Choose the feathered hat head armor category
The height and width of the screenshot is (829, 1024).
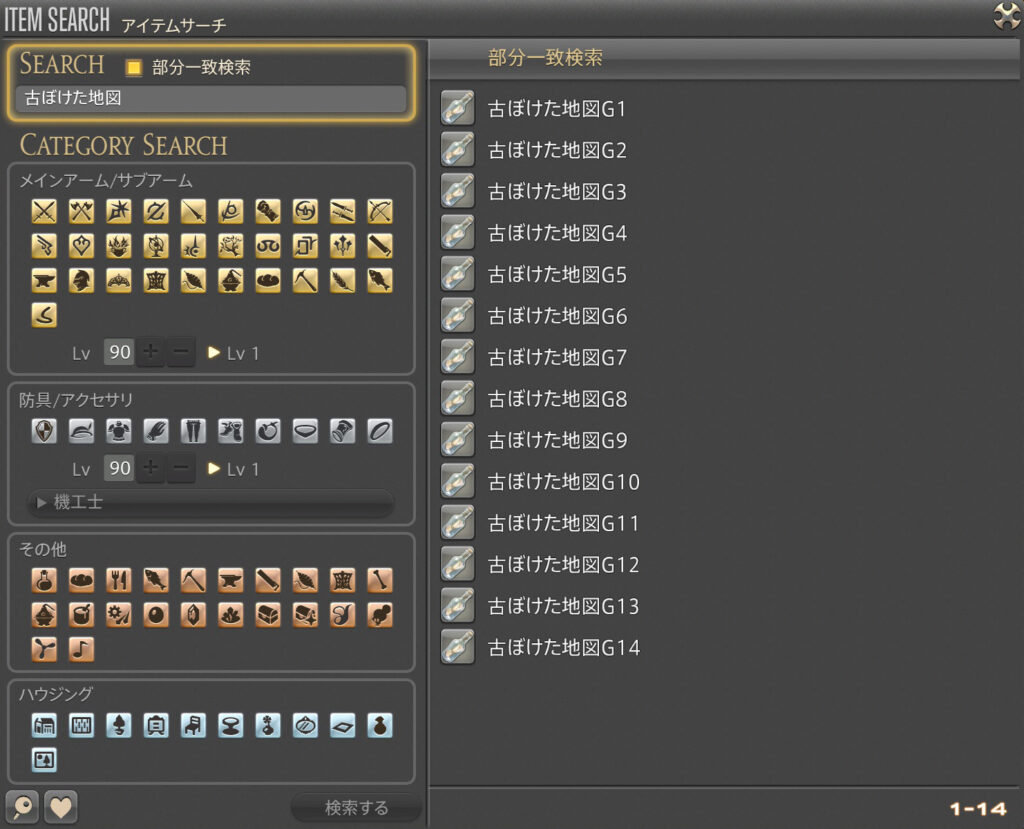coord(81,431)
